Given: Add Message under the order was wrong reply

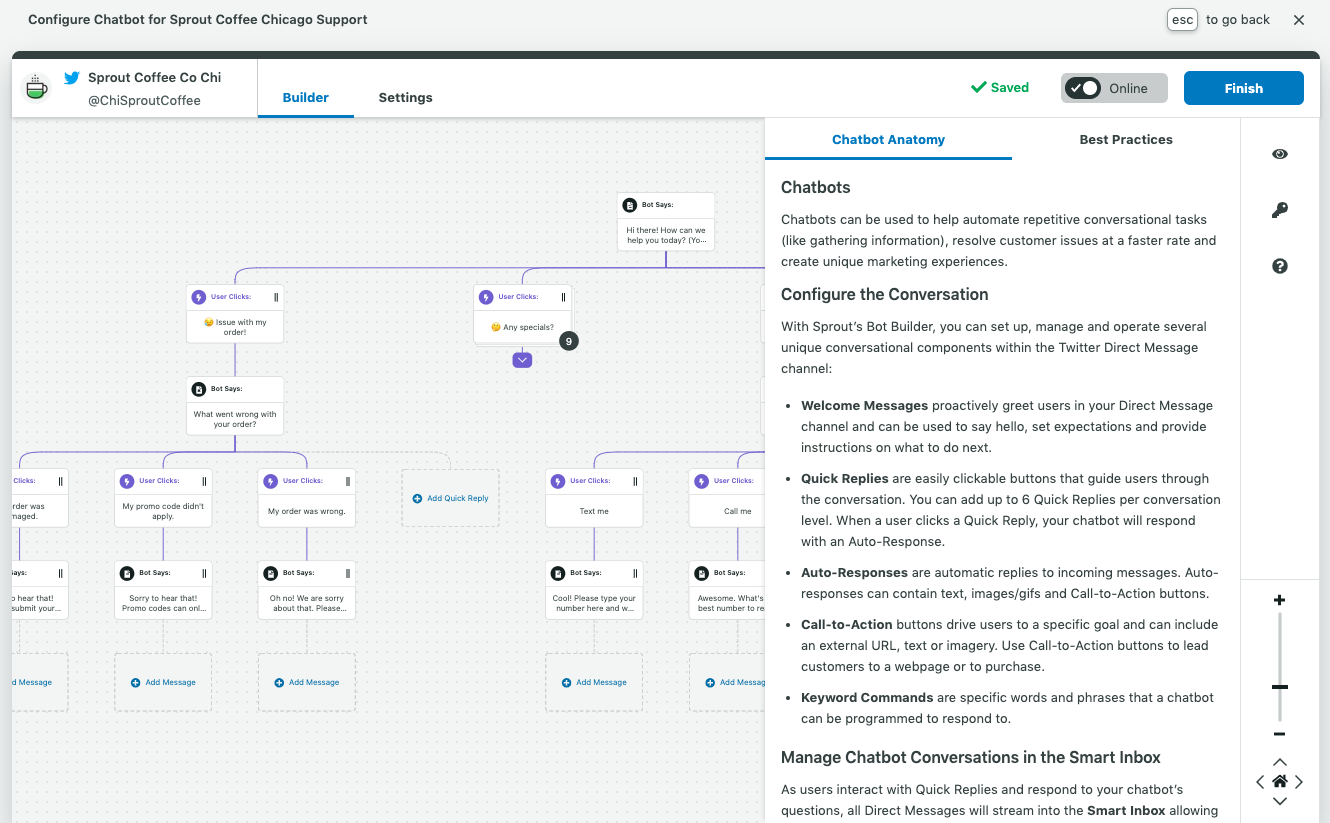Looking at the screenshot, I should (x=307, y=682).
